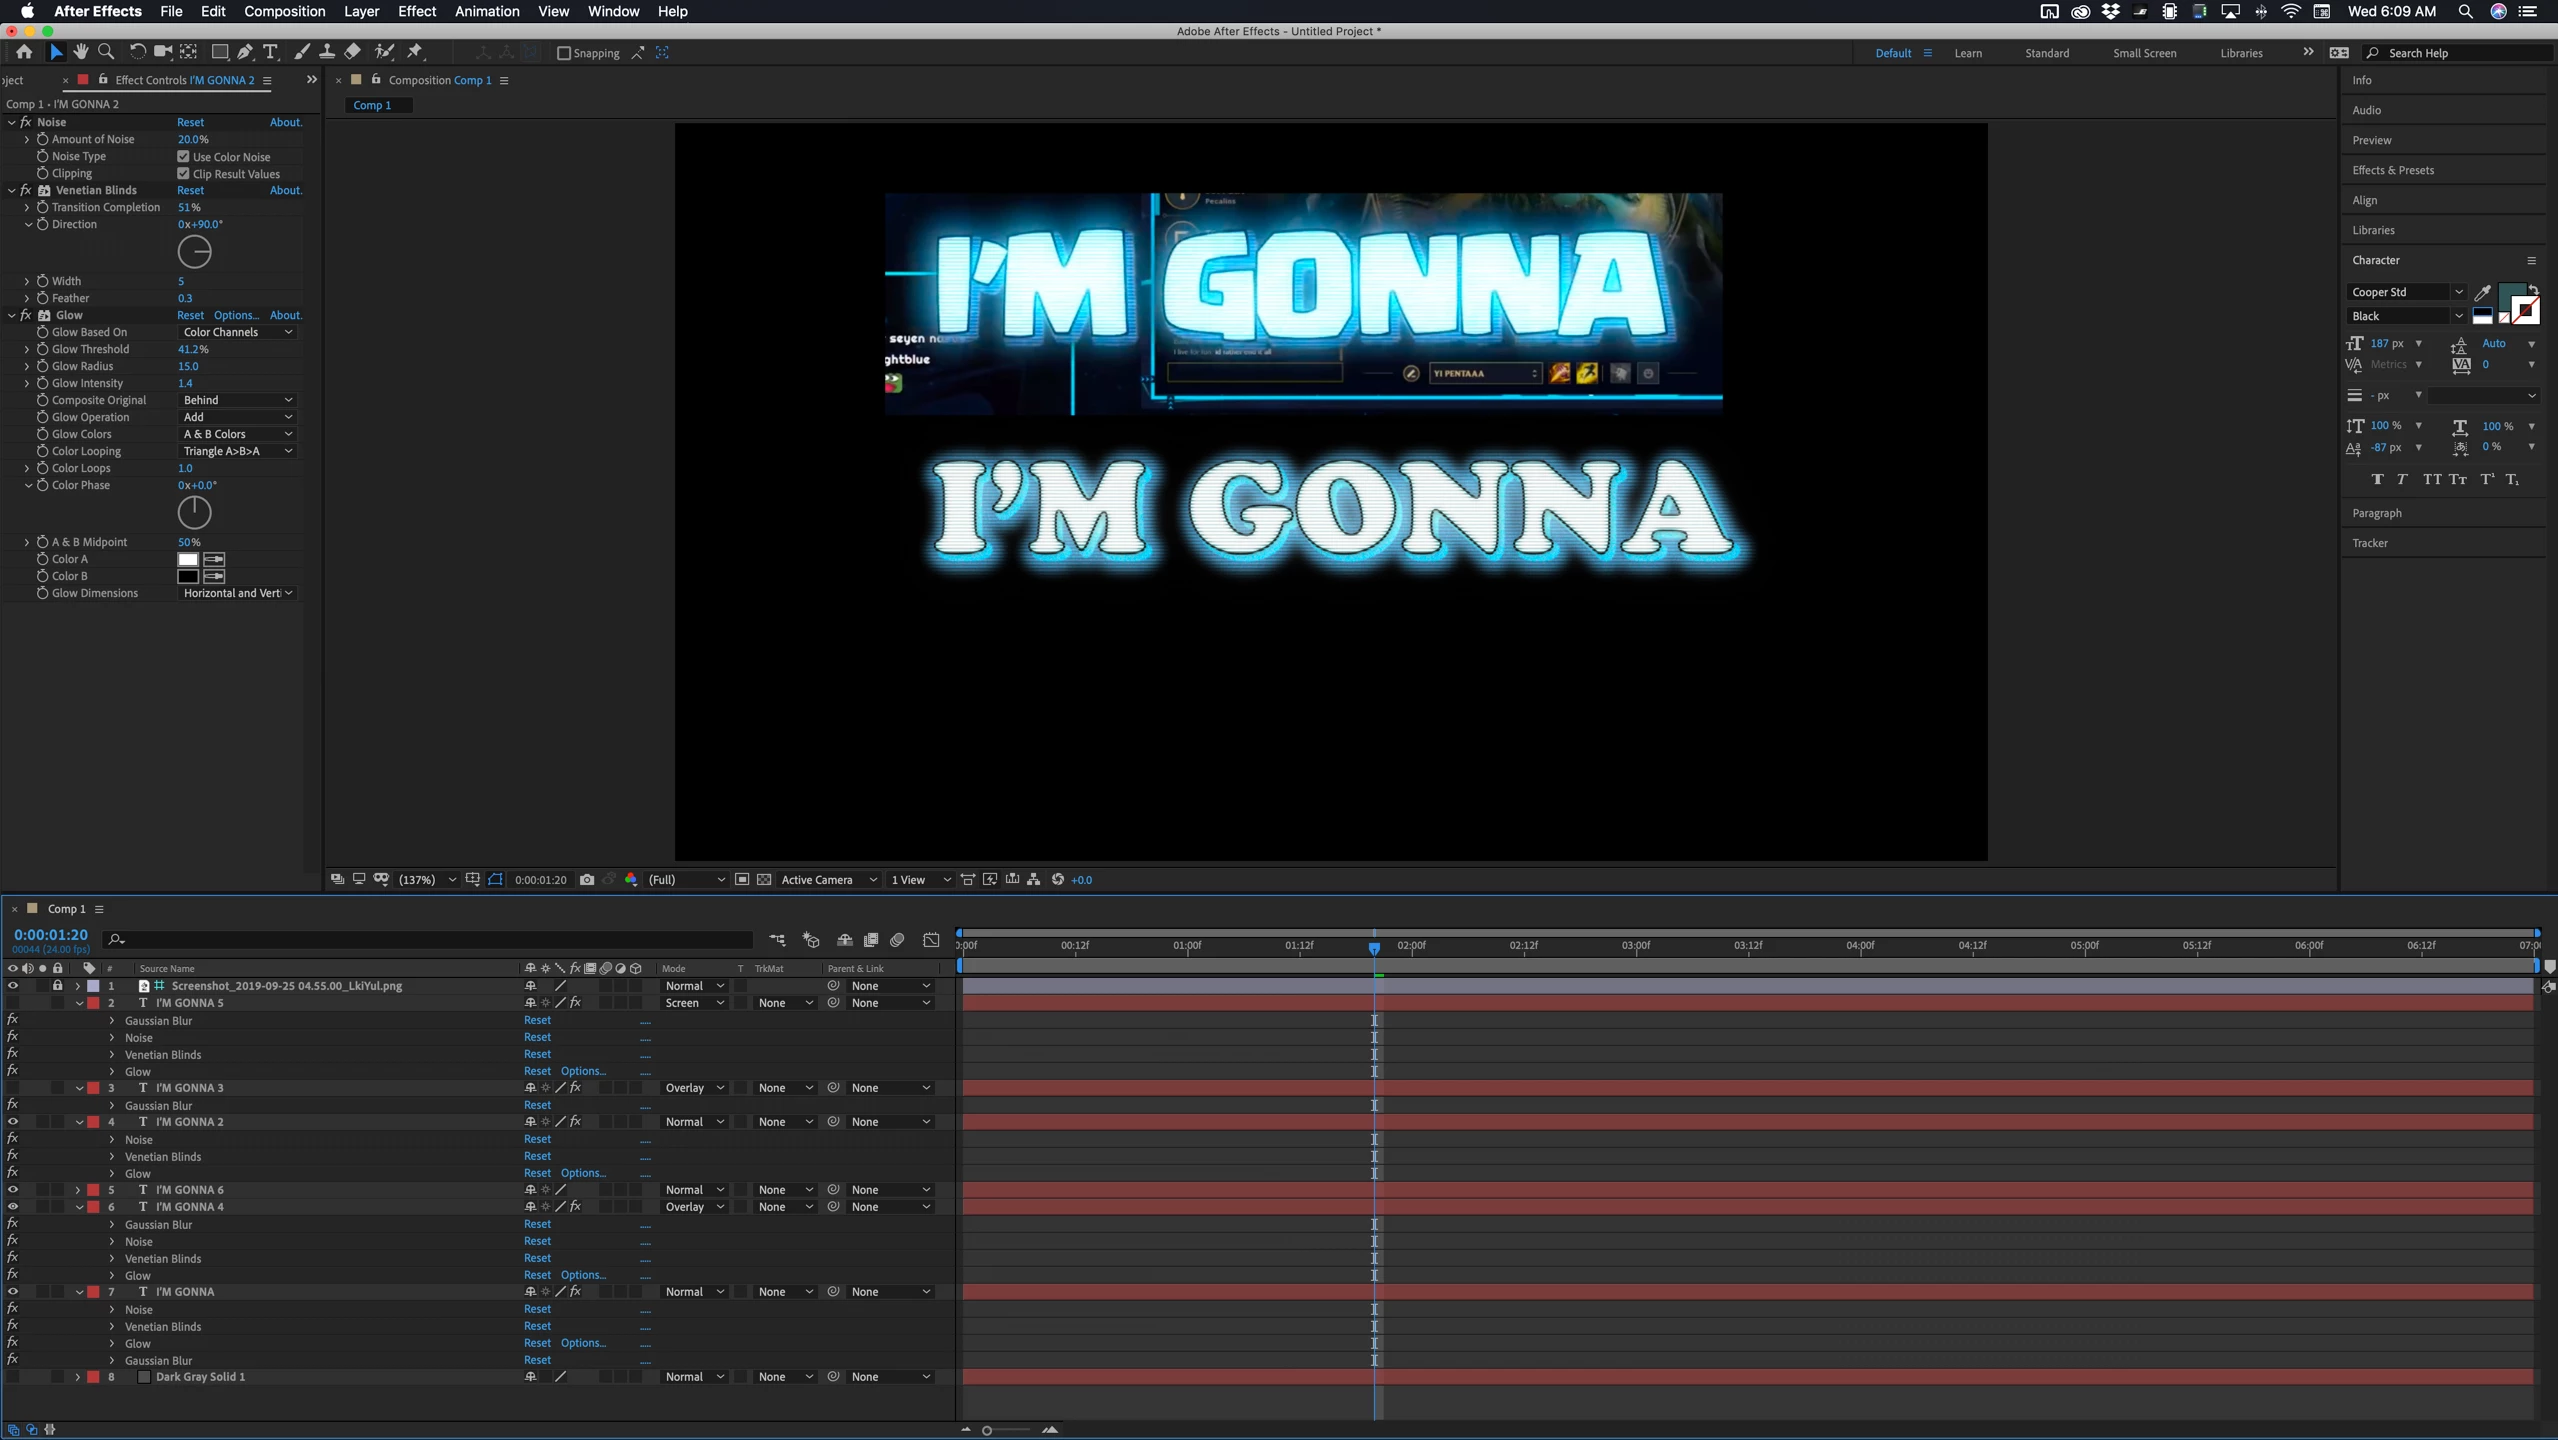
Task: Select the Pen tool
Action: (x=245, y=52)
